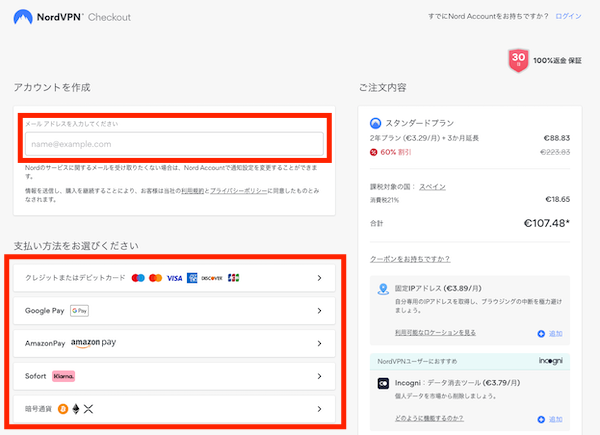This screenshot has width=600, height=435.
Task: Click the amazon pay logo
Action: pos(93,343)
